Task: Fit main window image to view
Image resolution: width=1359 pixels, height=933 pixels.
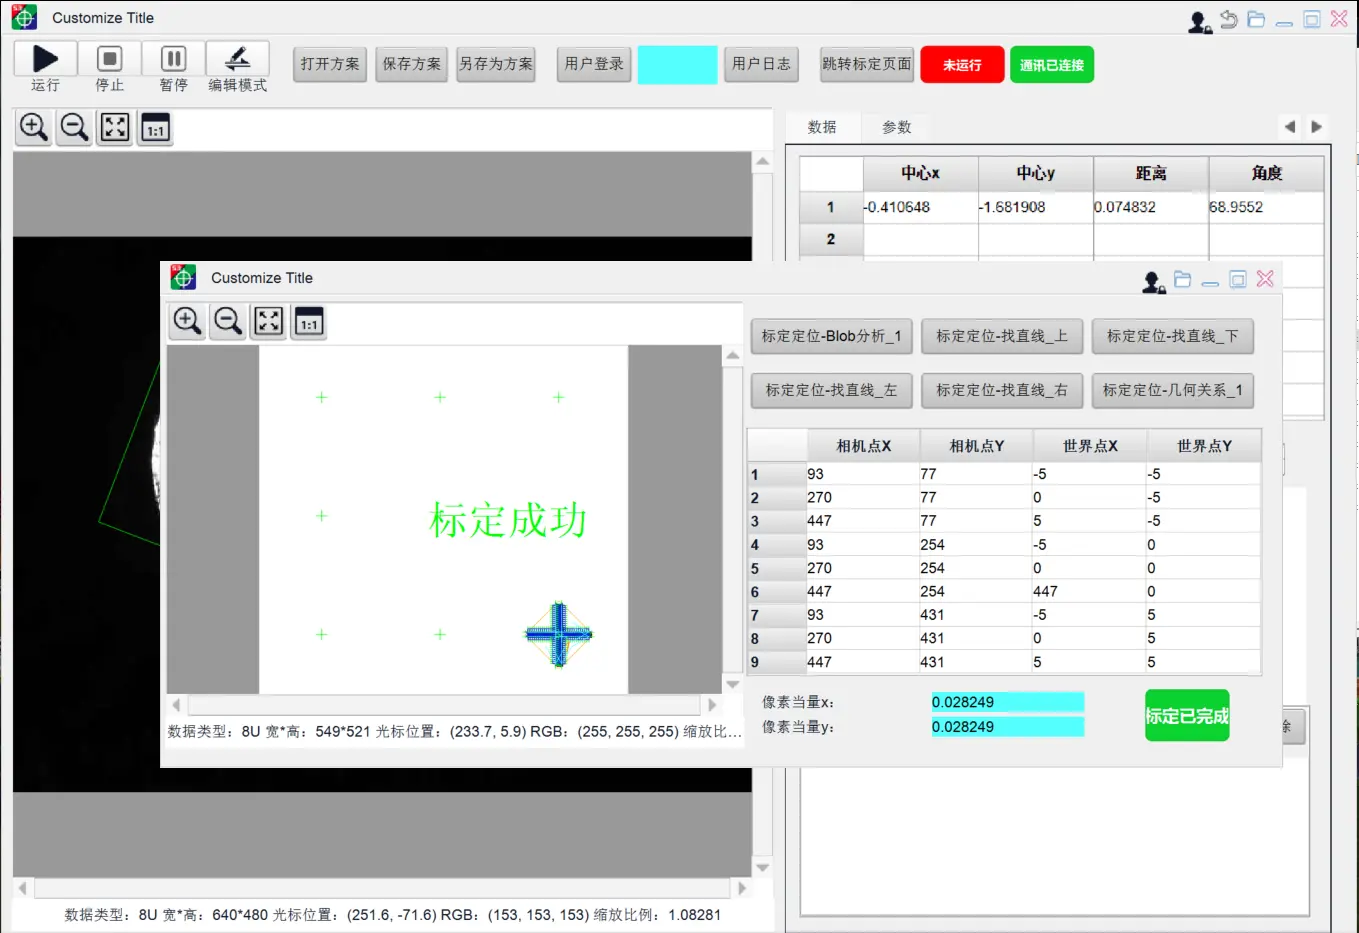Action: click(x=115, y=127)
